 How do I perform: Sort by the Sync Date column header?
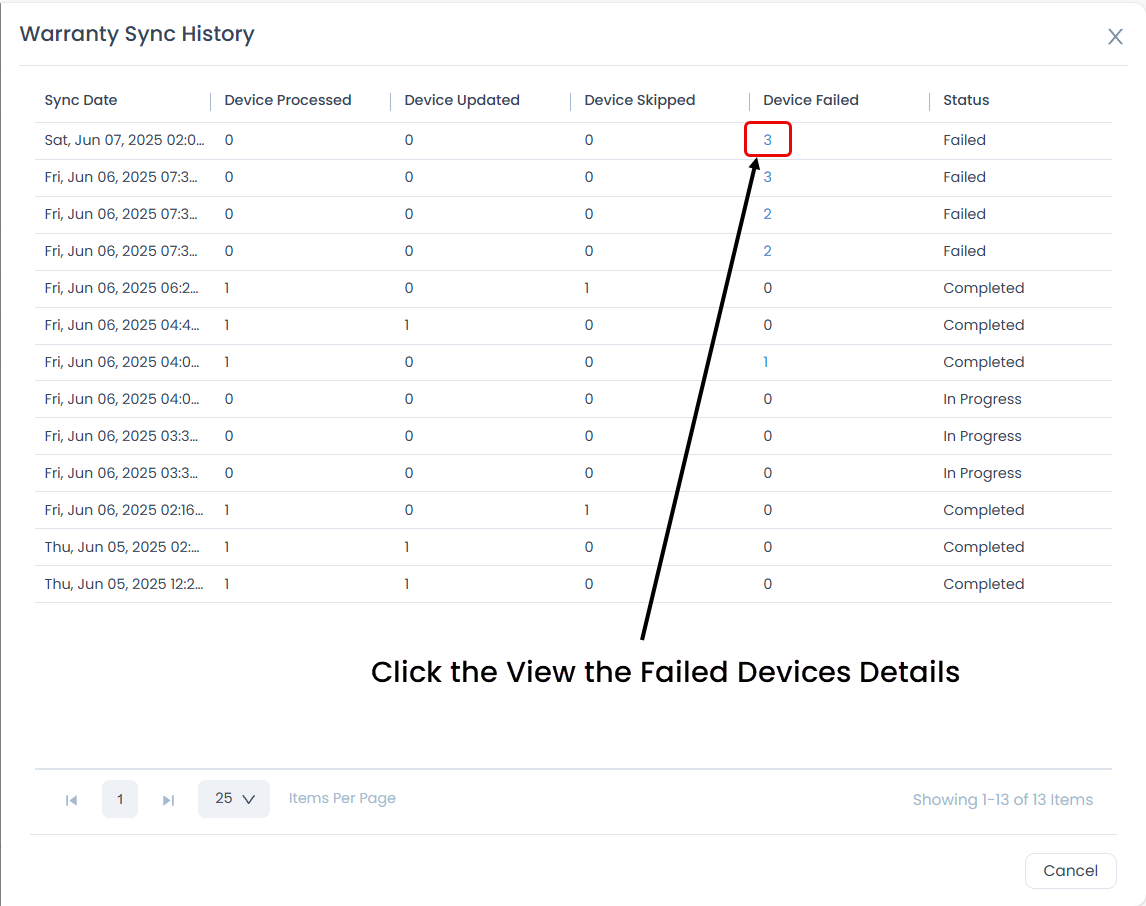(81, 100)
